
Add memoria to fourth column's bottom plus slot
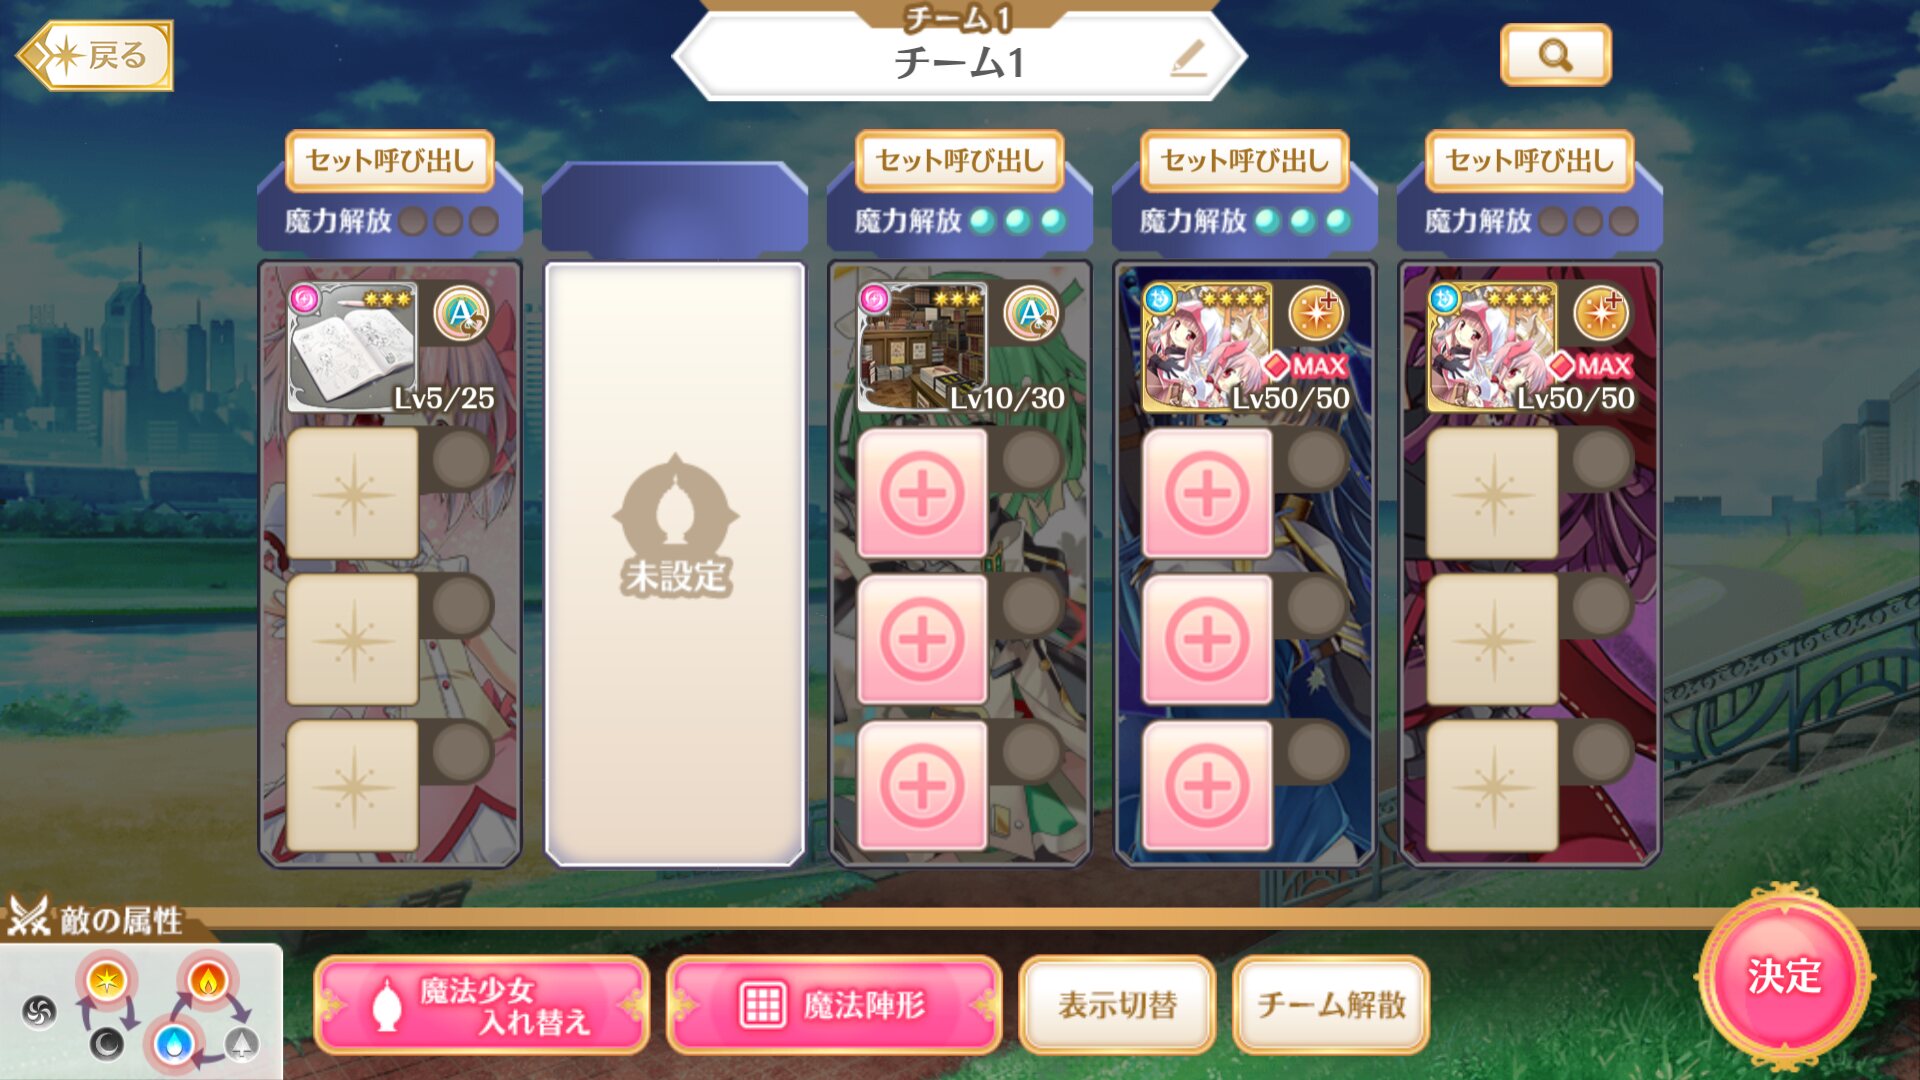tap(1207, 786)
